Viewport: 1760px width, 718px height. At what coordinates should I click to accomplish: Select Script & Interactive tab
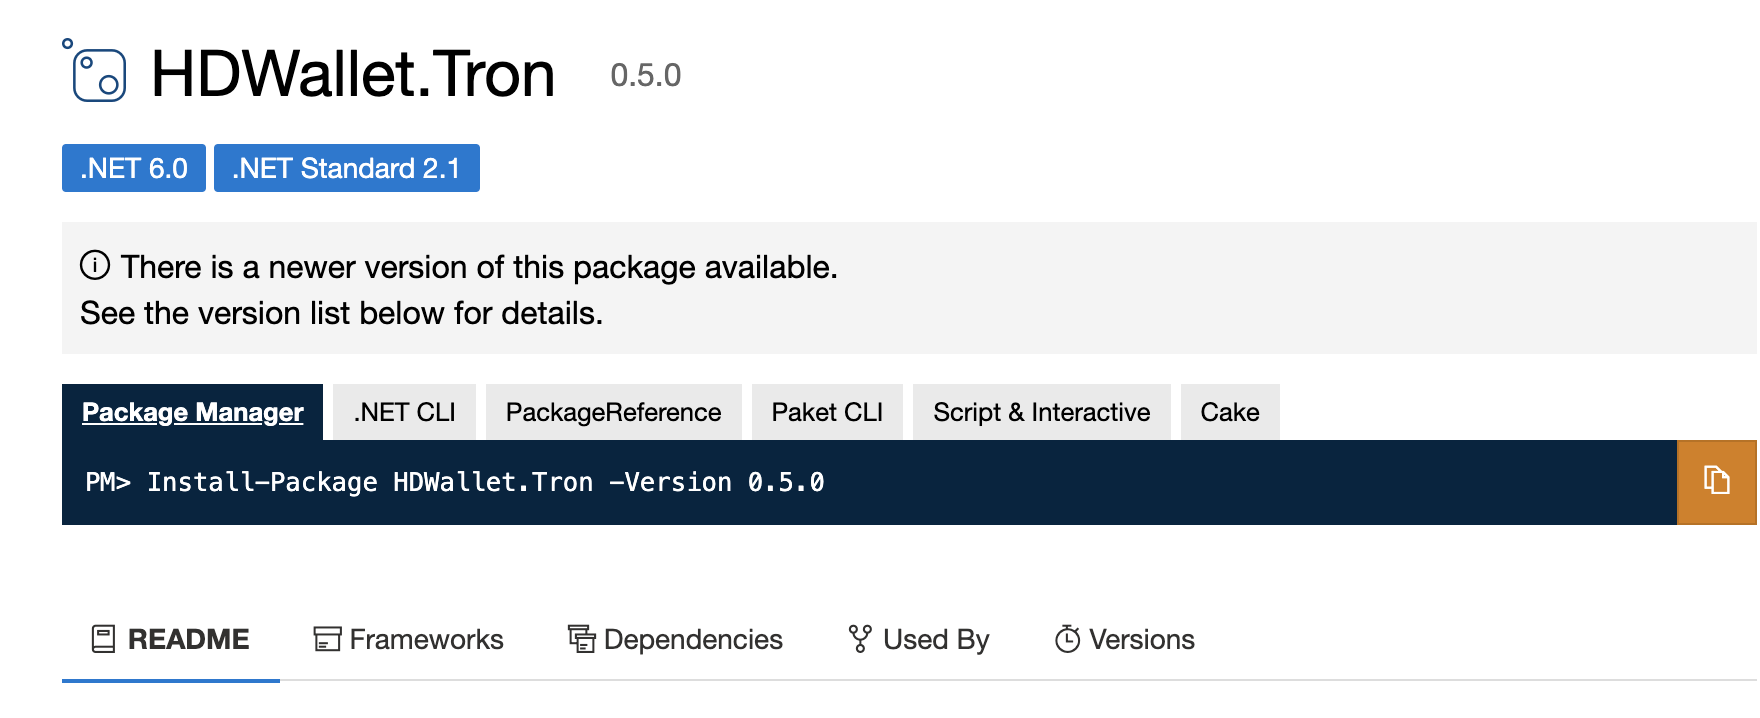tap(1041, 412)
